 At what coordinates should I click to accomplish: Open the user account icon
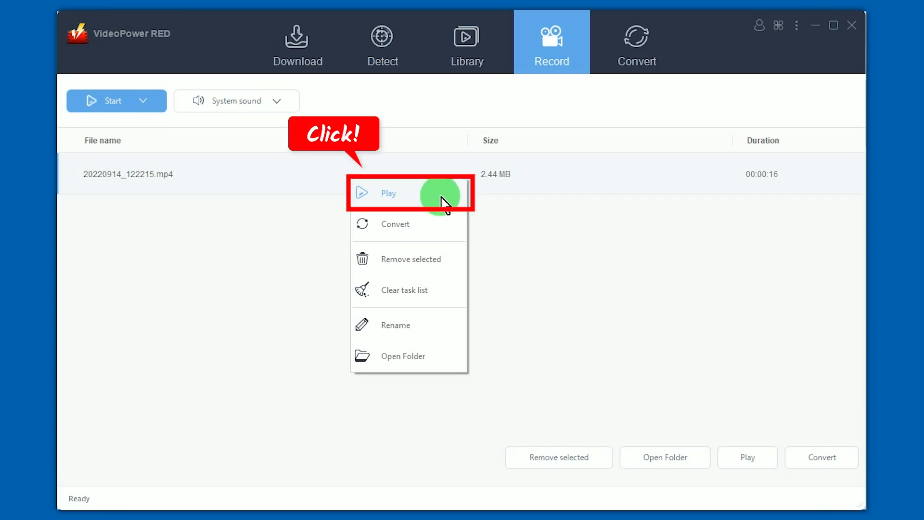760,25
